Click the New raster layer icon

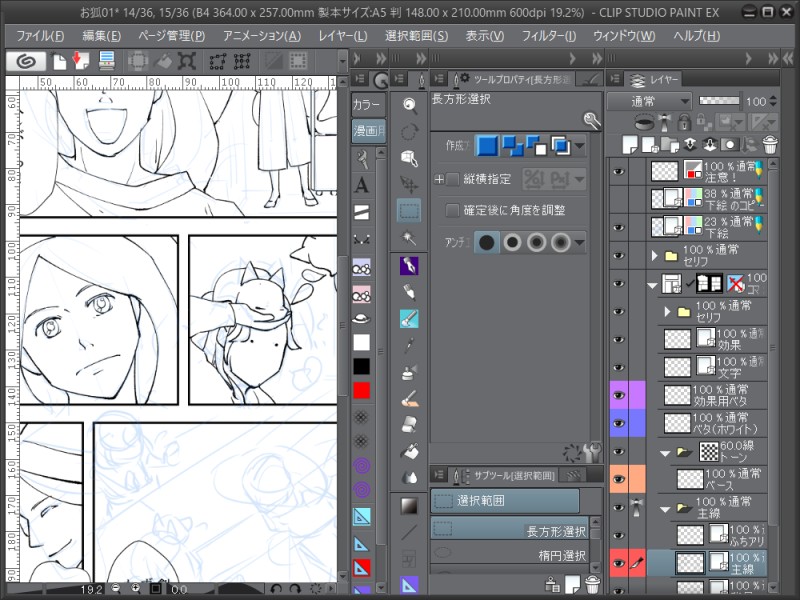tap(630, 145)
